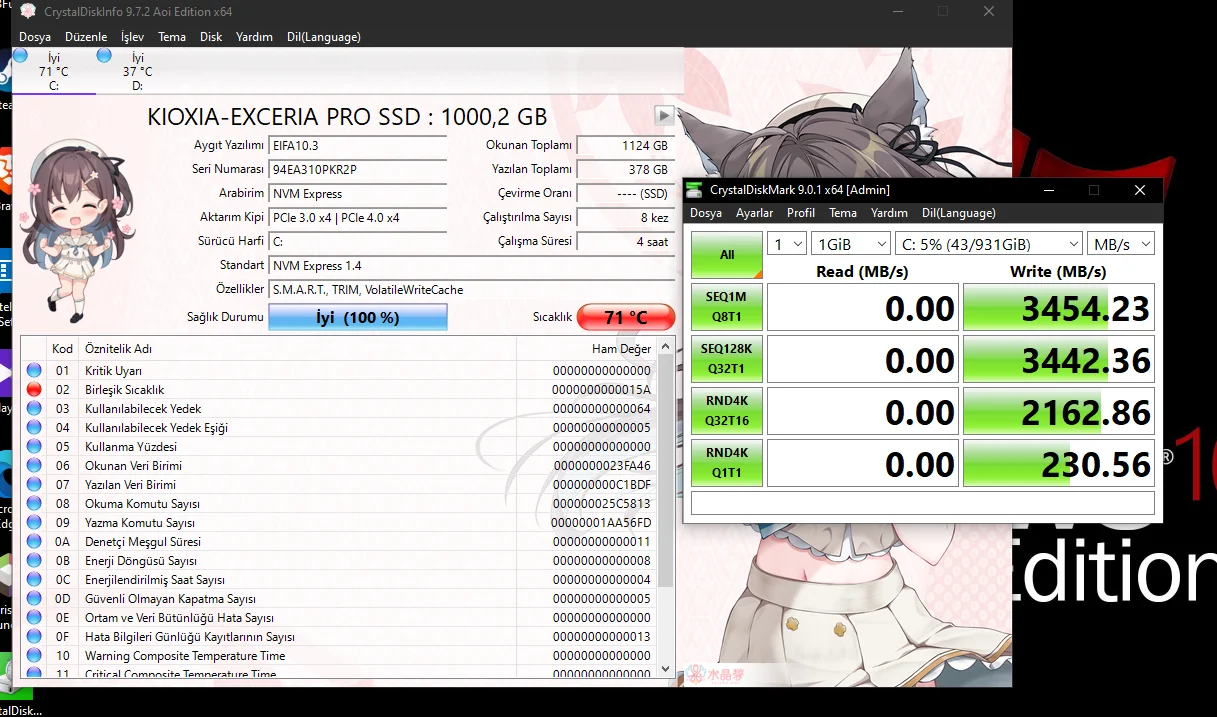This screenshot has height=717, width=1217.
Task: Open Tema menu in CrystalDiskInfo
Action: [x=172, y=37]
